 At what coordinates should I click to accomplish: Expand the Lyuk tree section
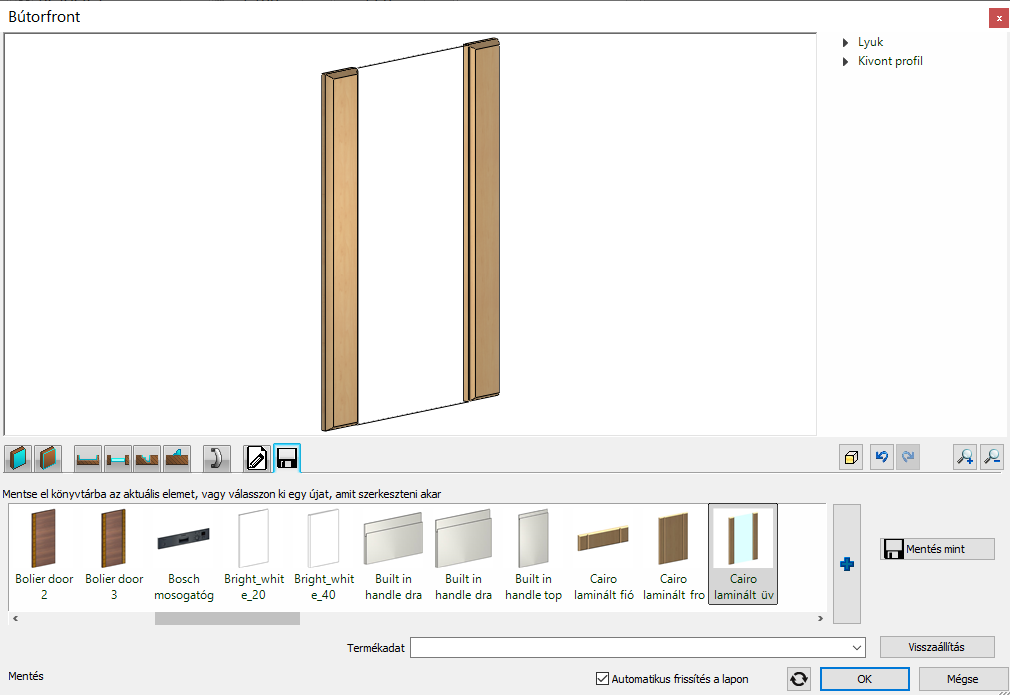coord(847,43)
